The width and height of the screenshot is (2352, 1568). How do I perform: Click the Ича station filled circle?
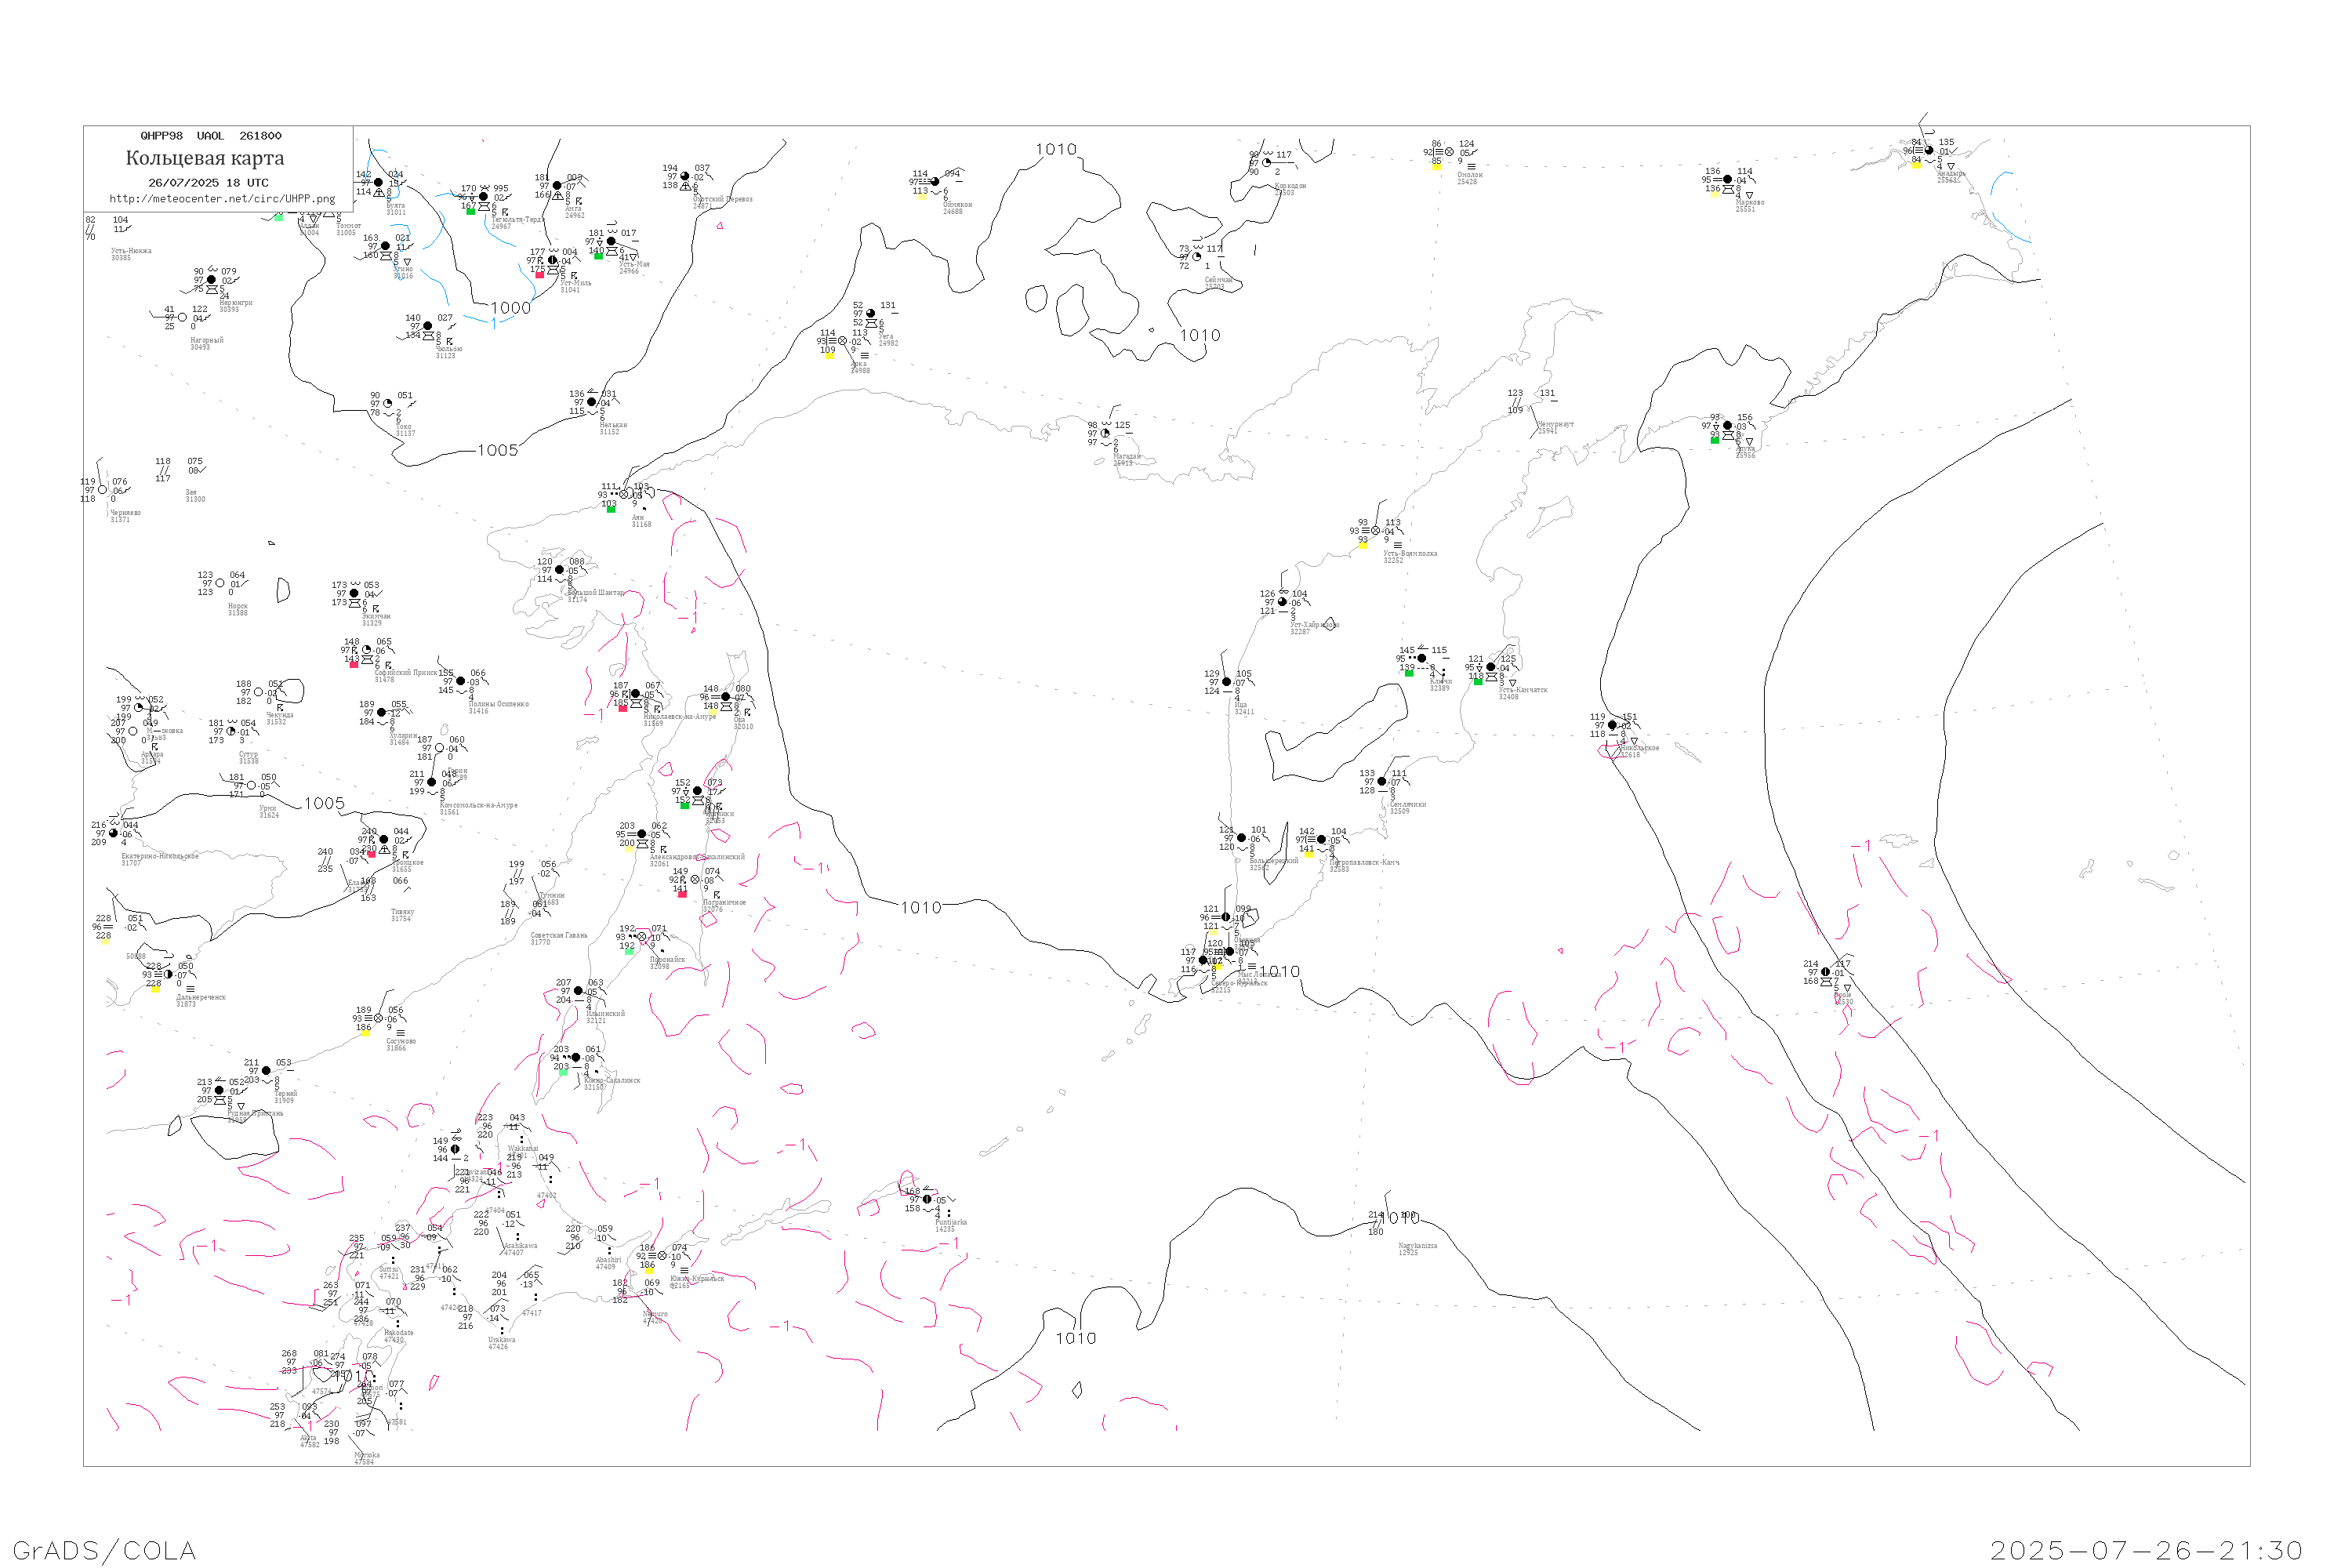coord(1227,682)
